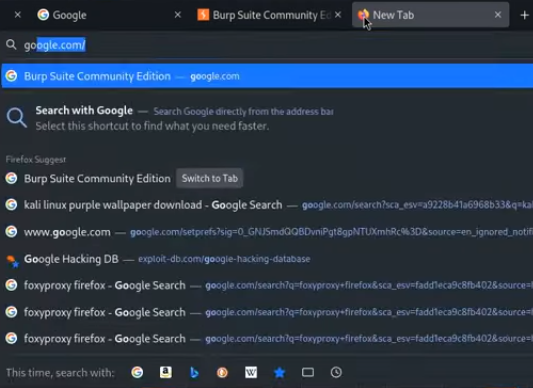
Task: Open kali linux purple wallpaper download suggestion
Action: coord(267,205)
